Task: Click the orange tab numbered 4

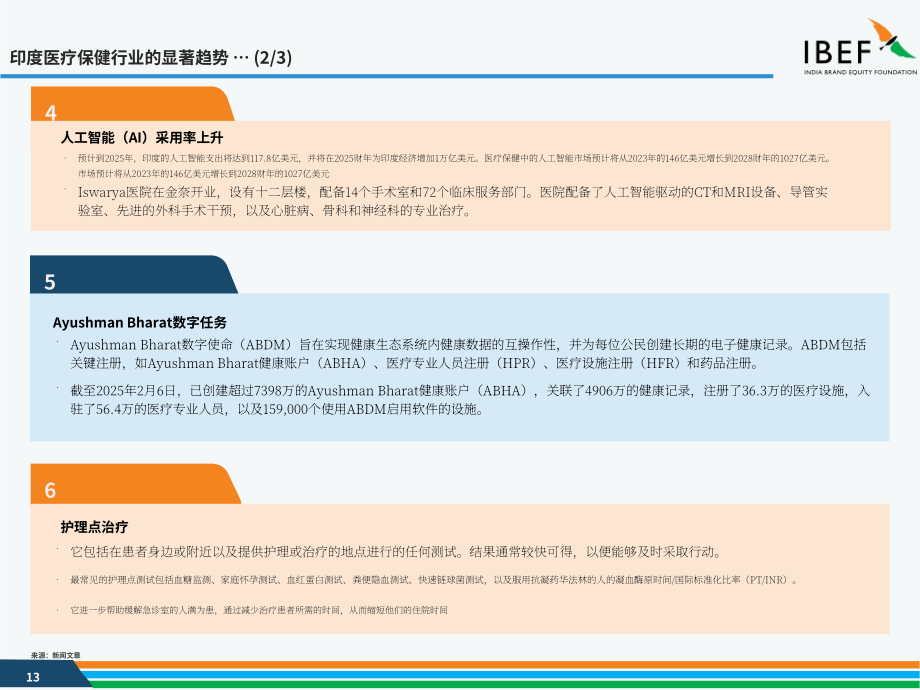Action: tap(132, 104)
